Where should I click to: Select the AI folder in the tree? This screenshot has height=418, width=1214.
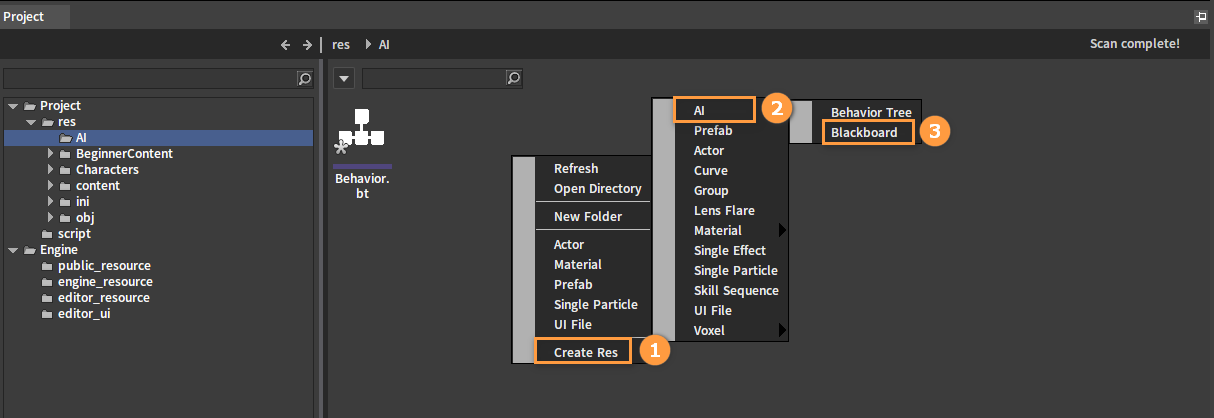[x=82, y=138]
